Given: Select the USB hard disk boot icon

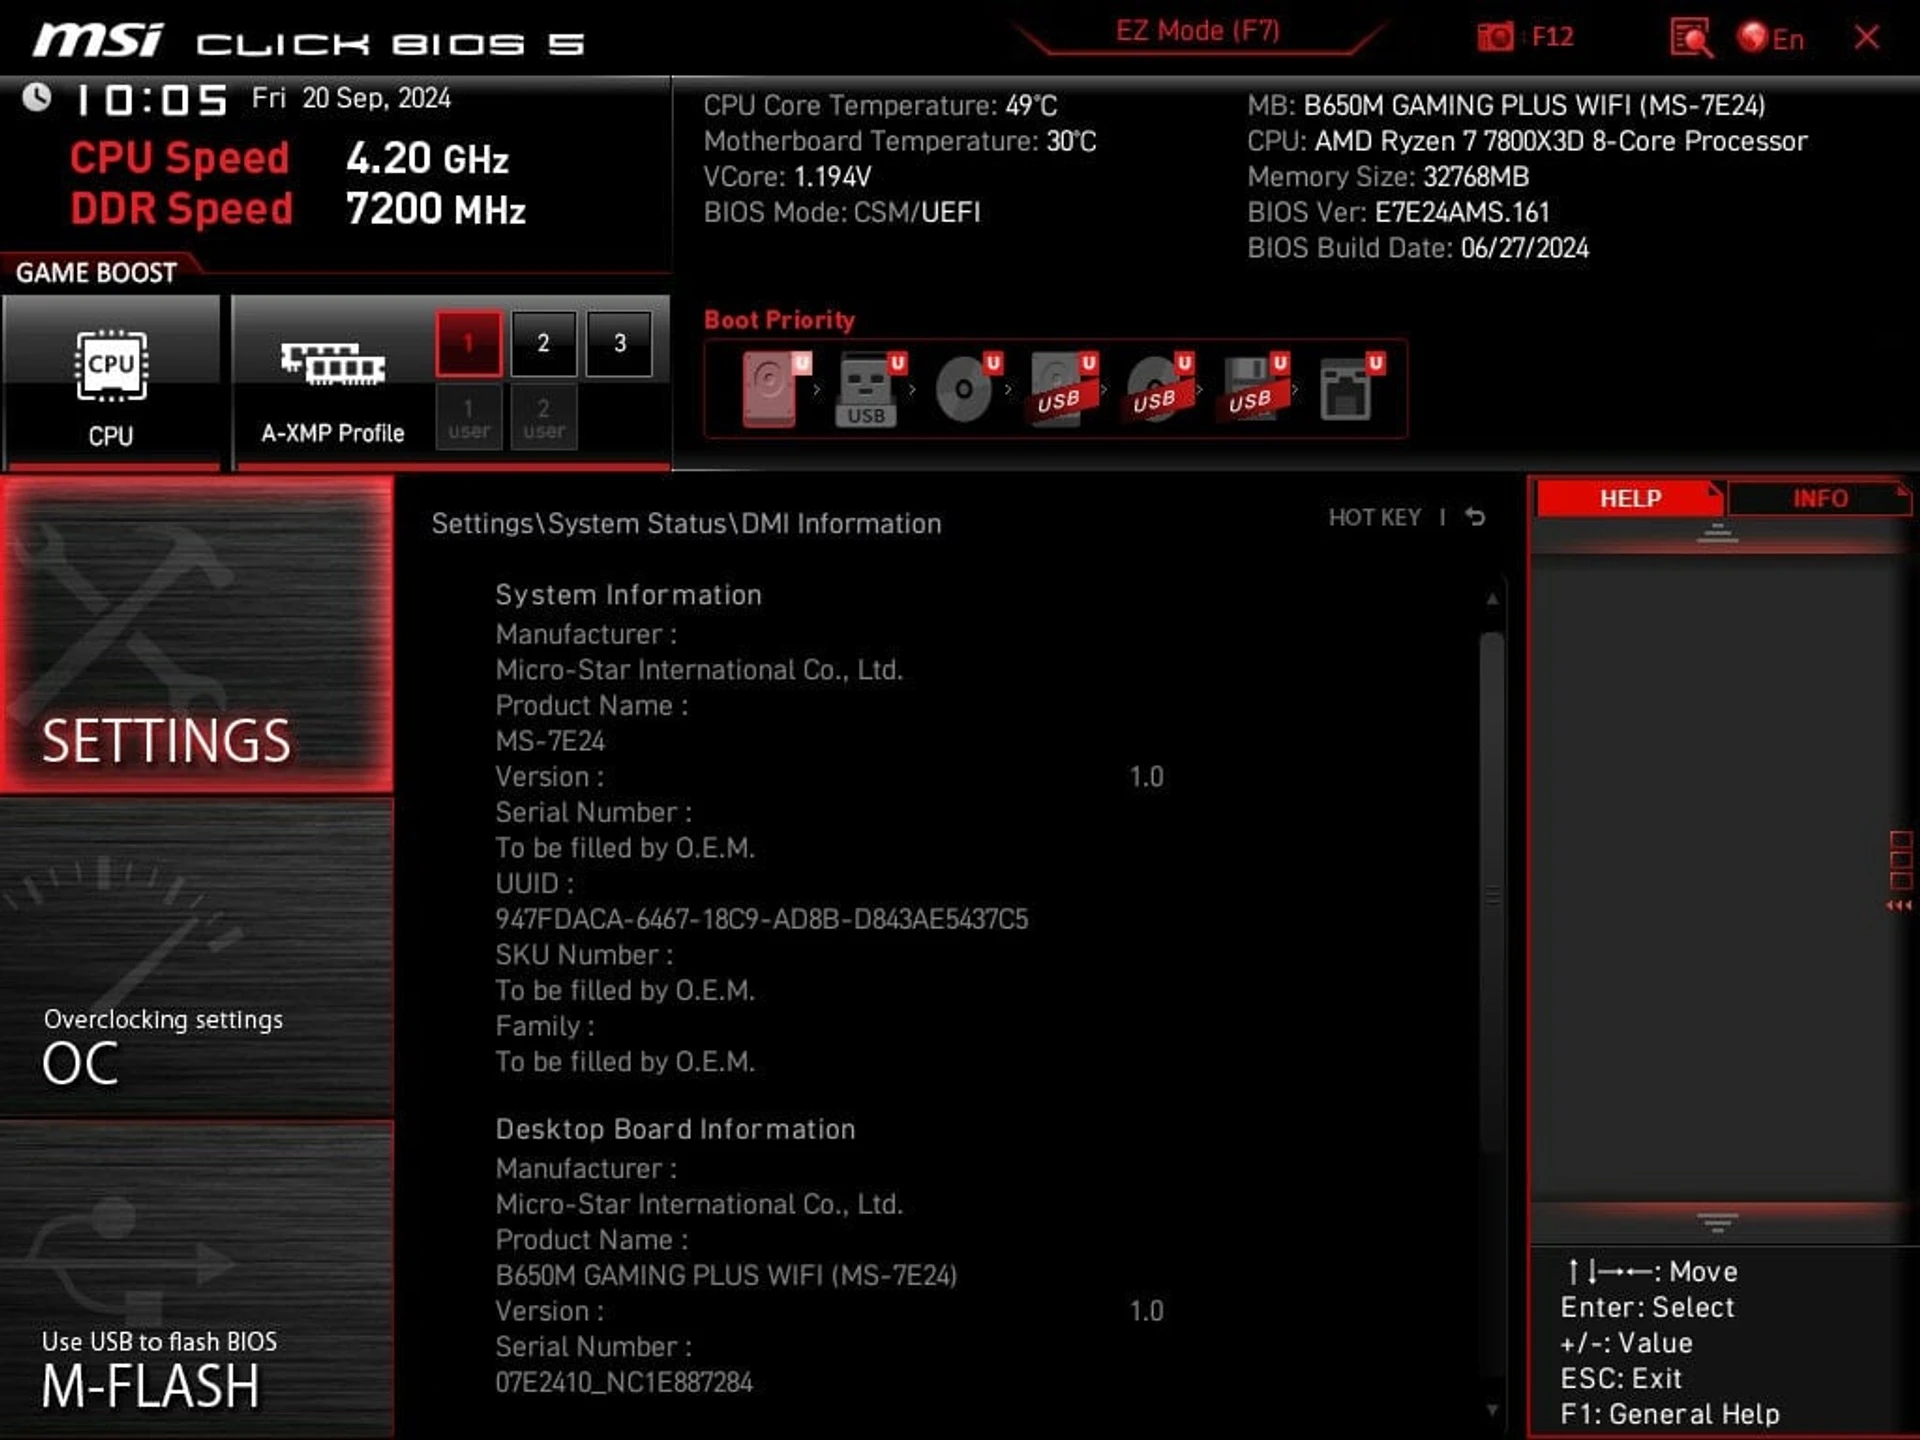Looking at the screenshot, I should pos(1062,389).
